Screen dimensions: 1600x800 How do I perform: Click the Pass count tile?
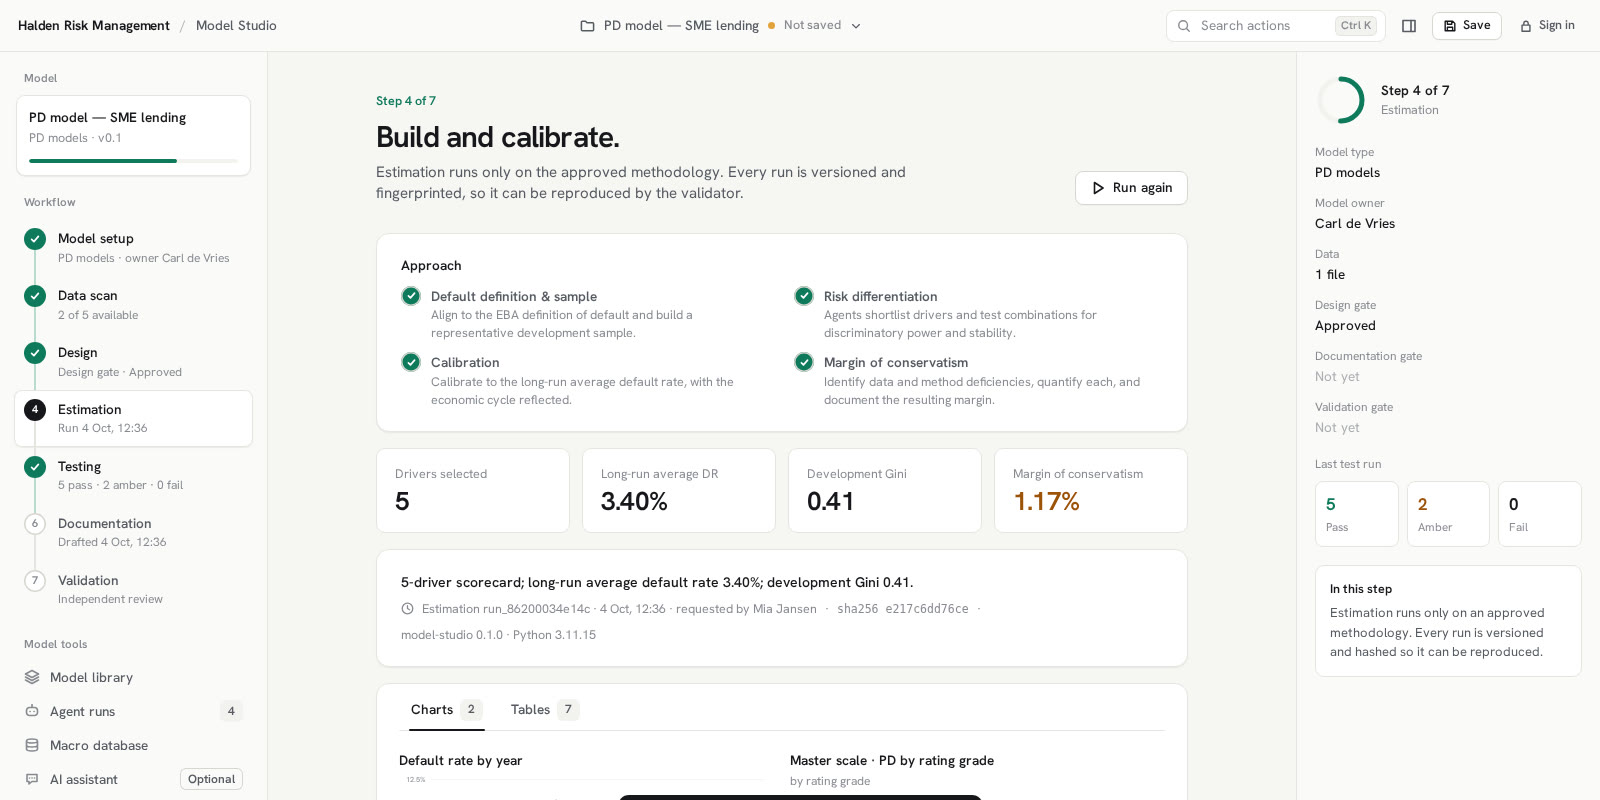click(1357, 514)
